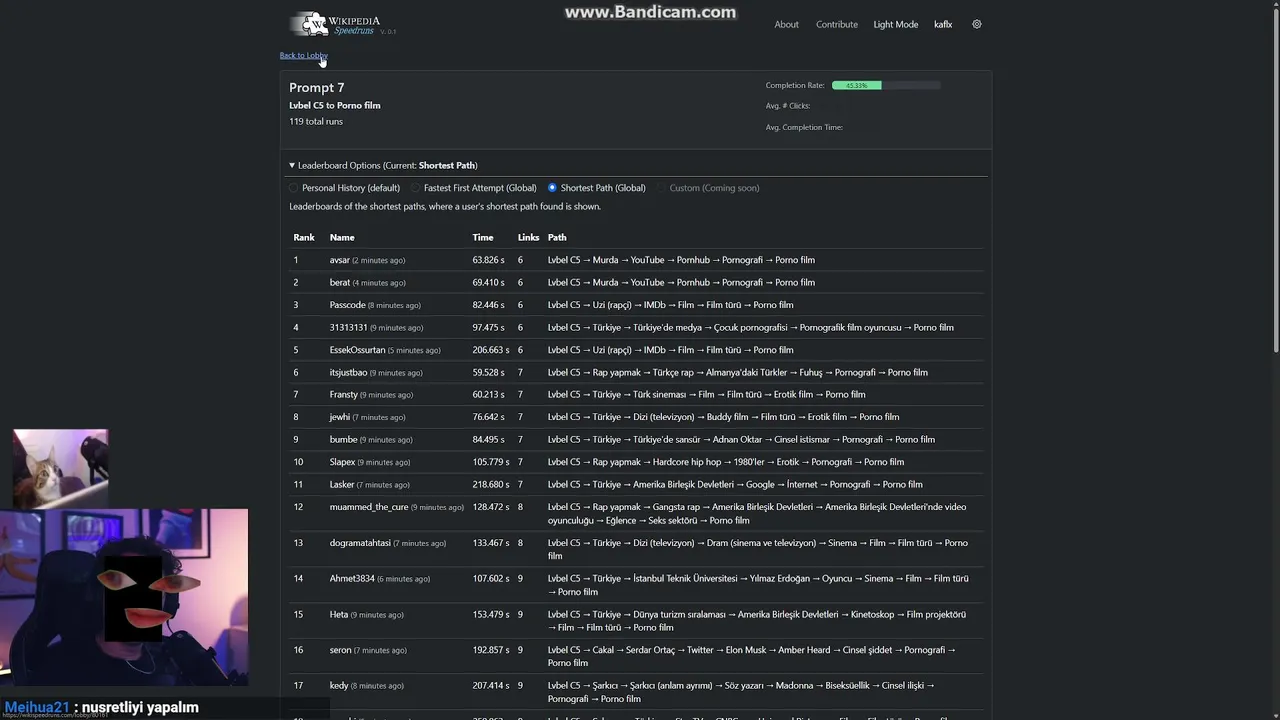Image resolution: width=1280 pixels, height=720 pixels.
Task: Select Shortest Path (Global) radio button
Action: (552, 188)
